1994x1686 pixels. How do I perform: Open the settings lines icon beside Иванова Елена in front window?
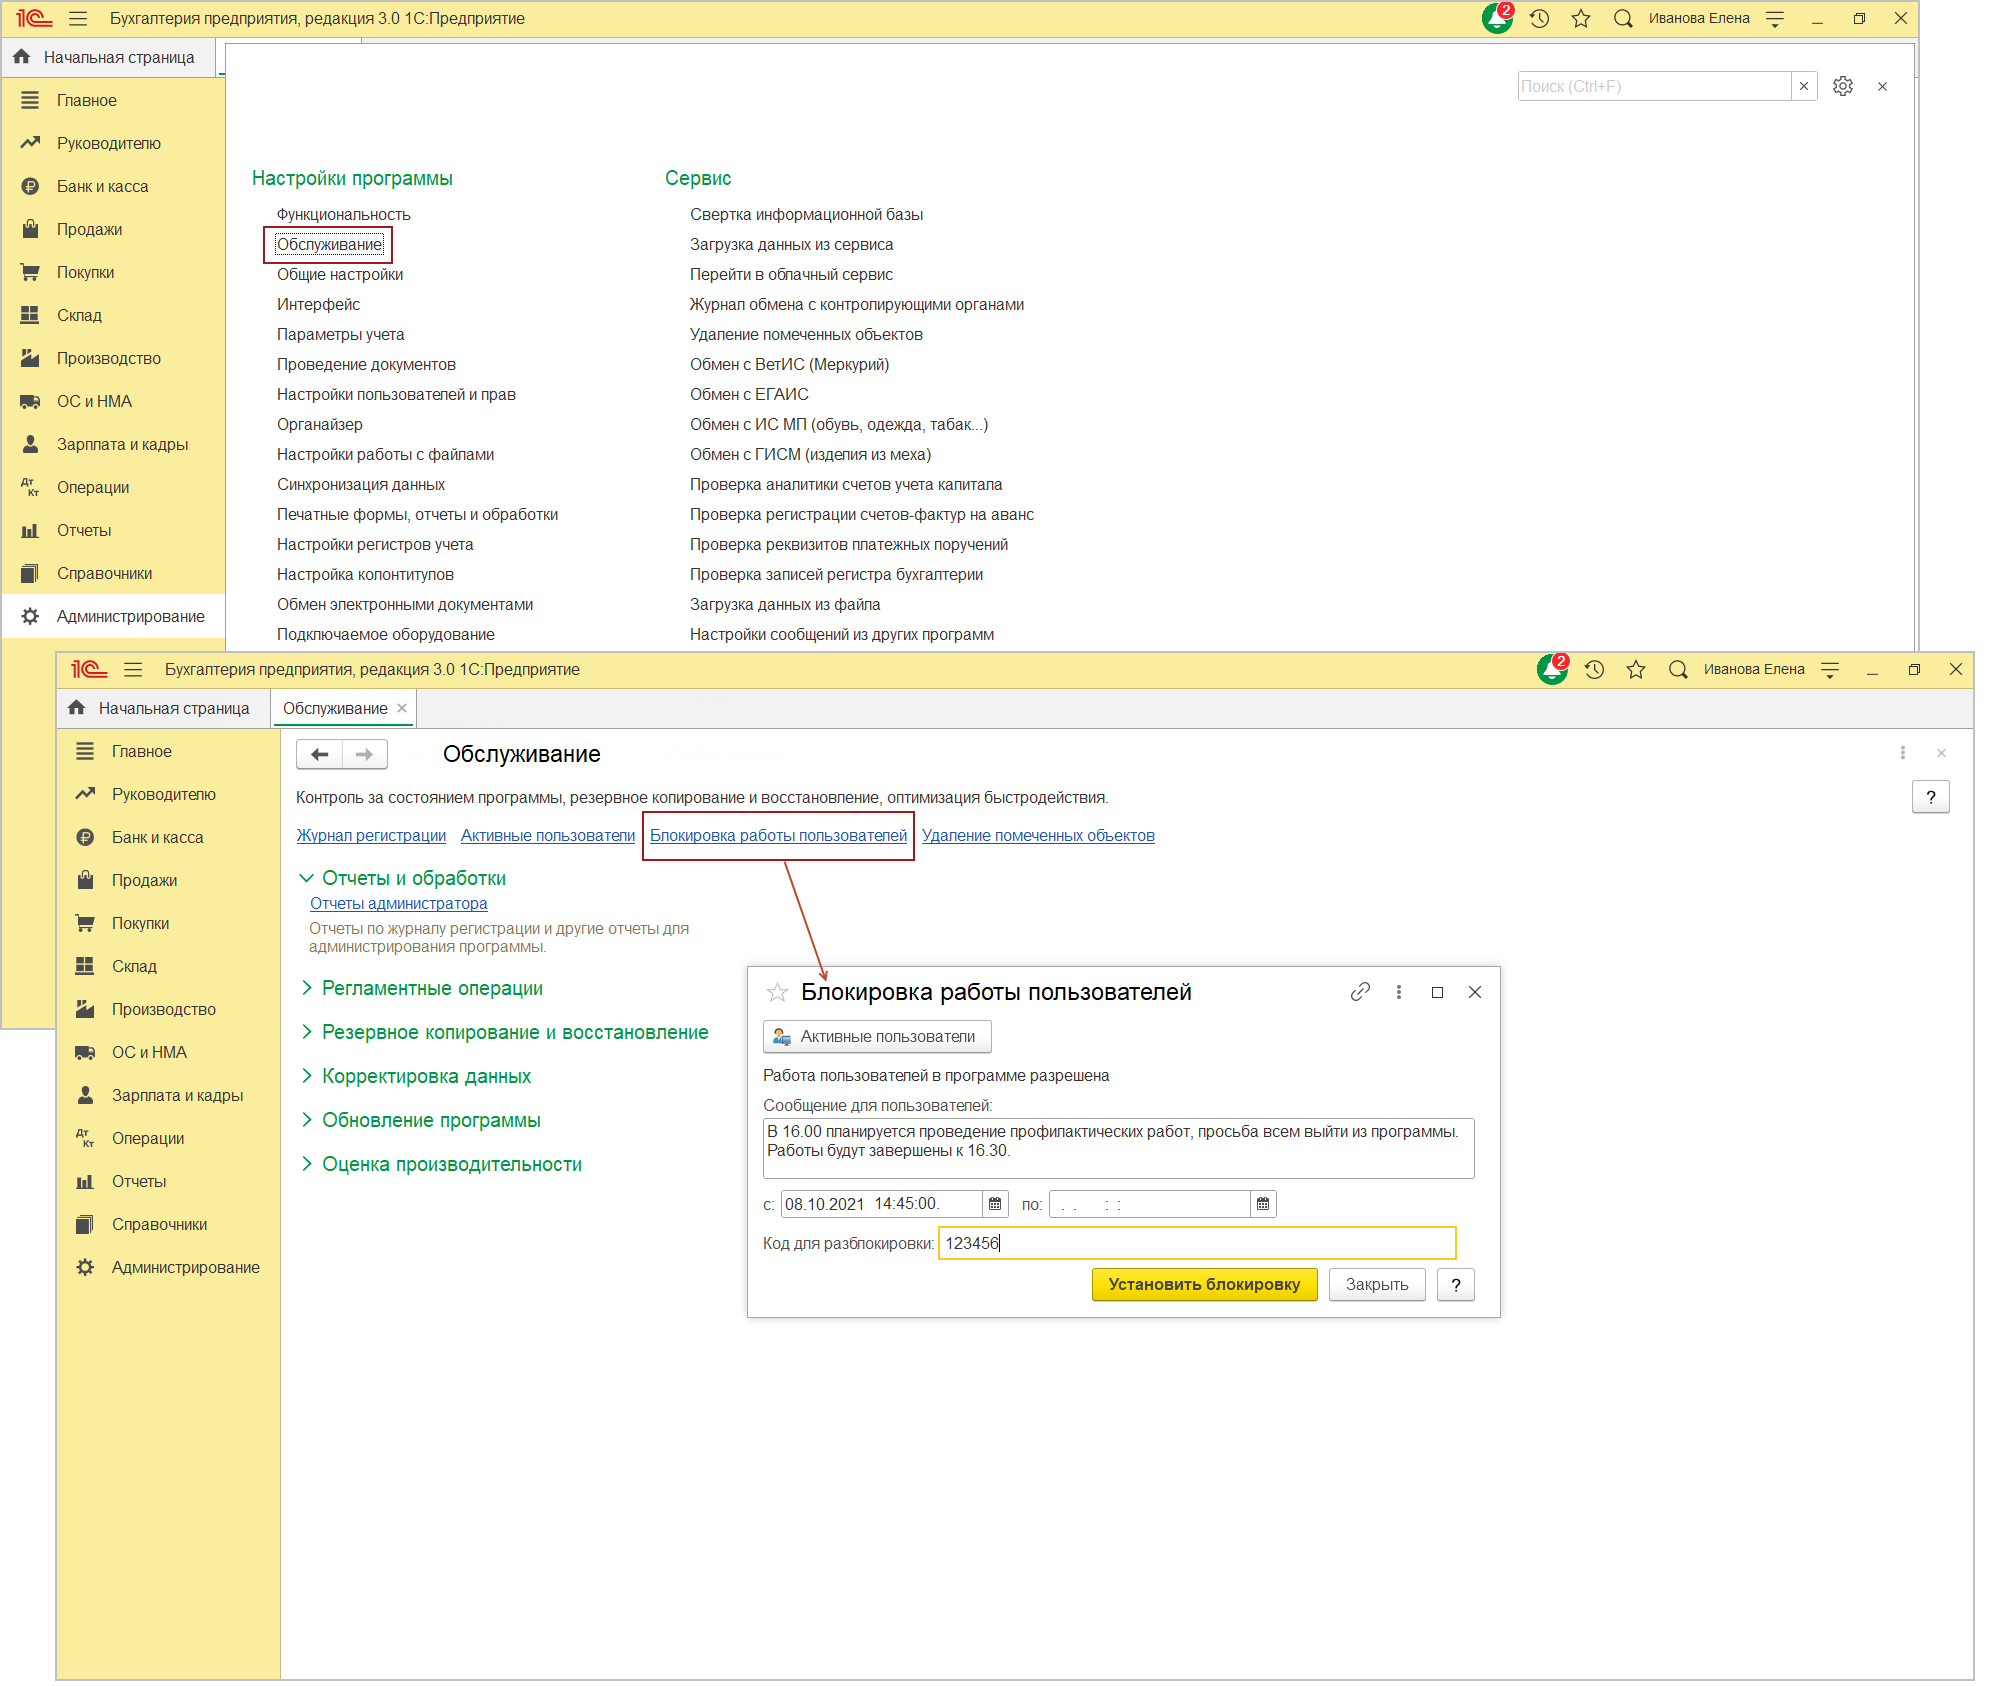point(1830,669)
